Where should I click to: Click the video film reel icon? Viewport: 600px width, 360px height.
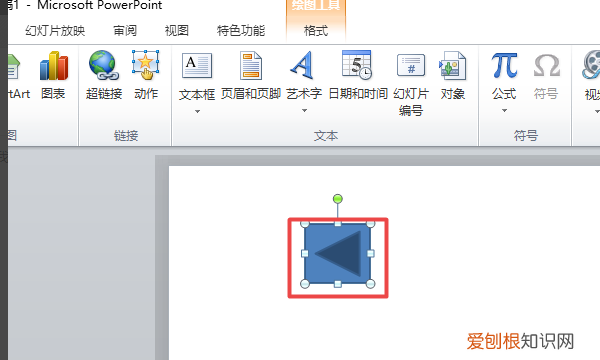pyautogui.click(x=591, y=65)
